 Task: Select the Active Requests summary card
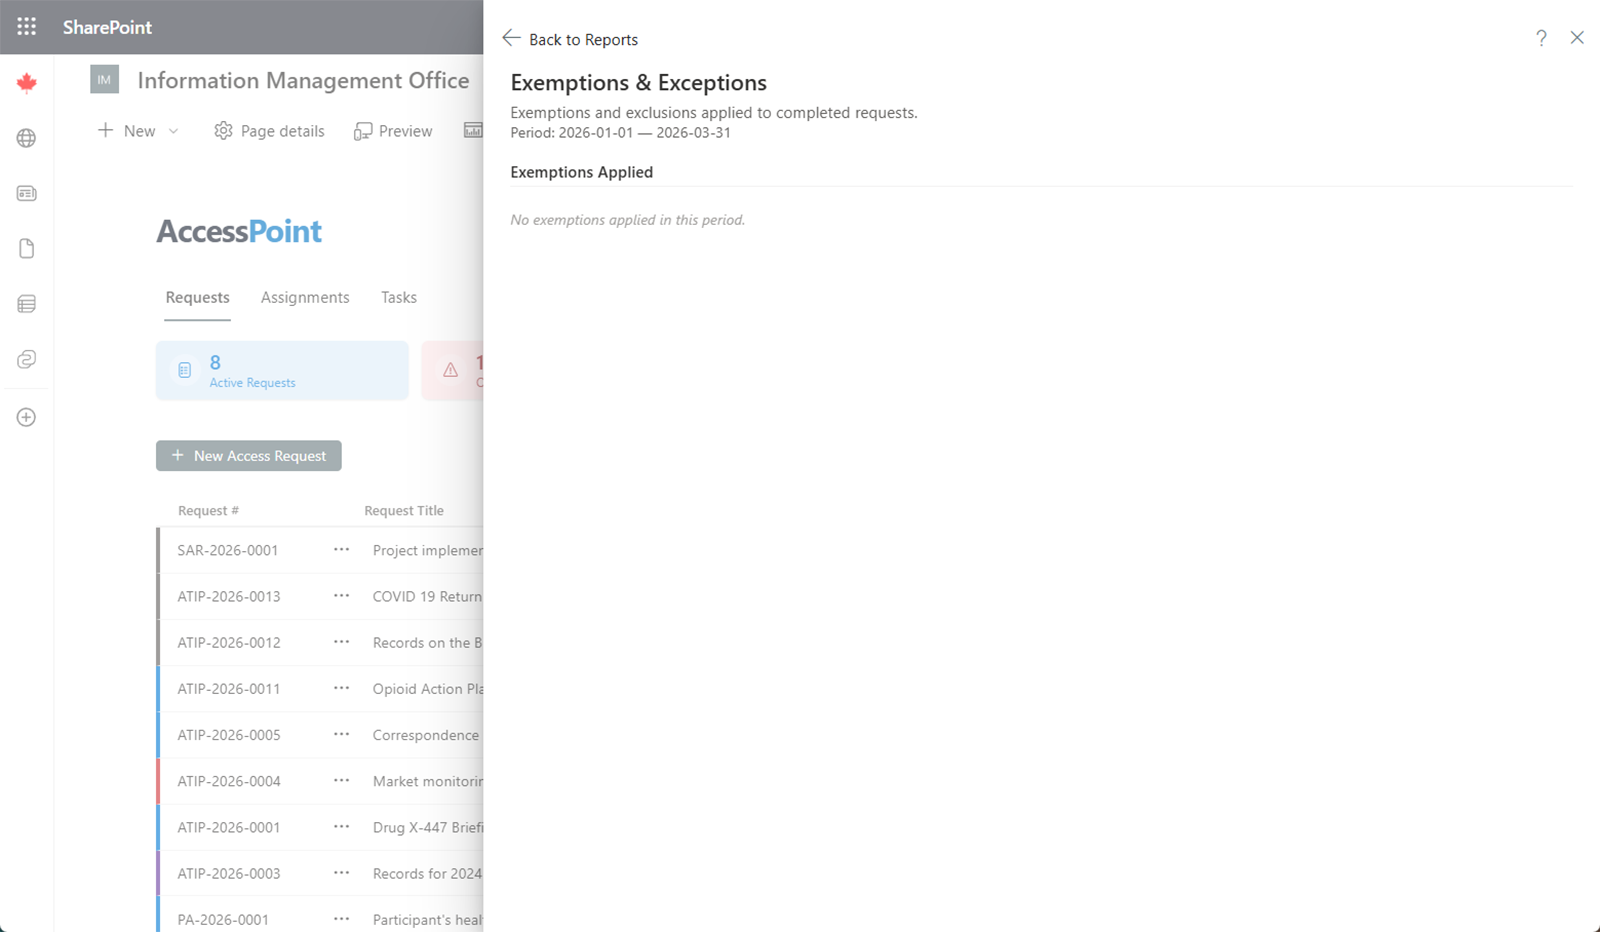282,371
